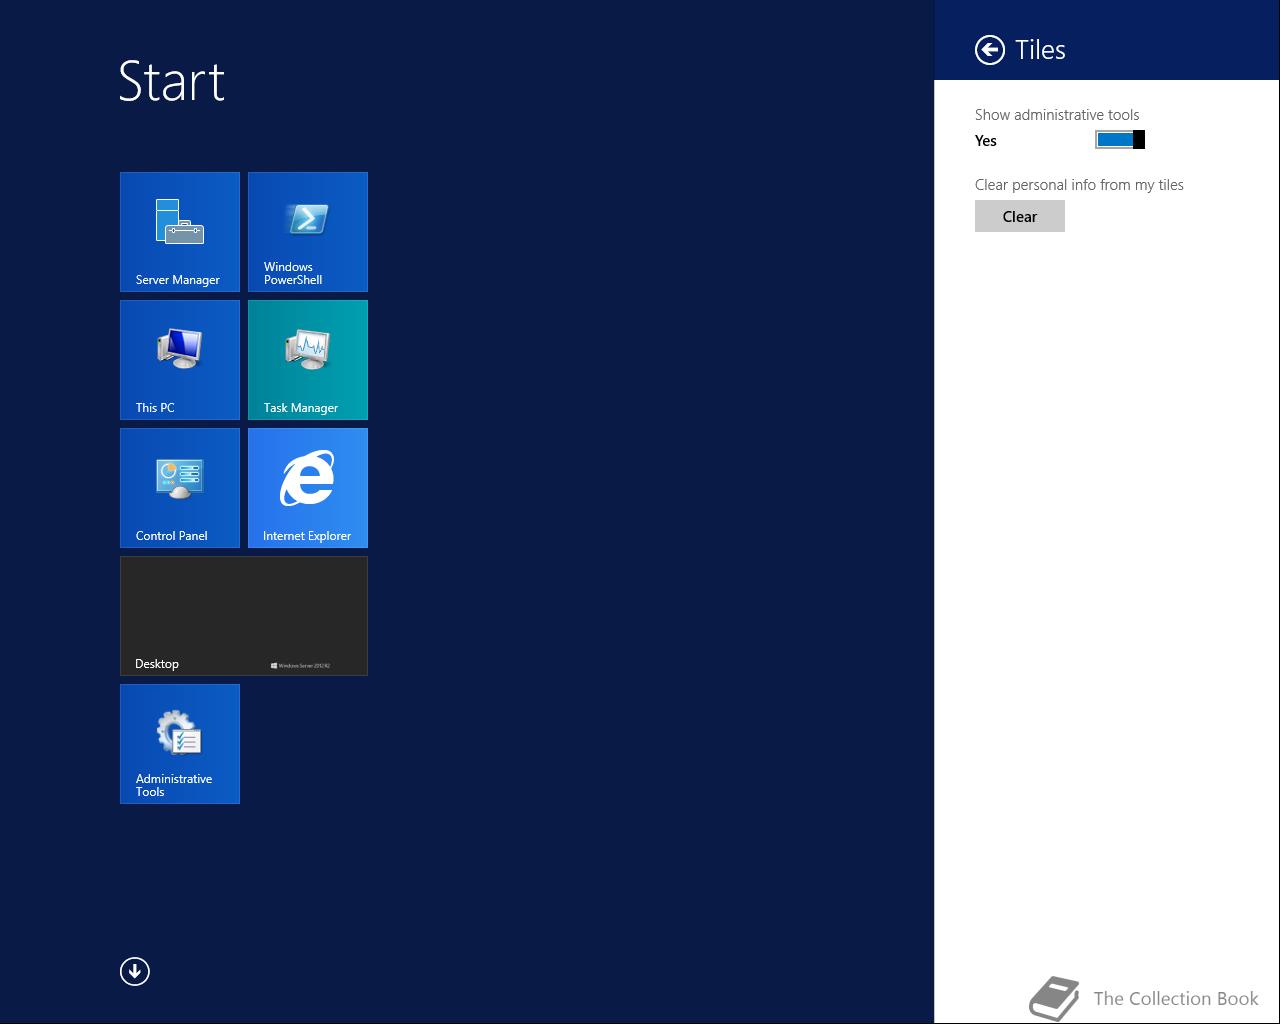This screenshot has height=1024, width=1280.
Task: Click the Start heading
Action: tap(172, 81)
